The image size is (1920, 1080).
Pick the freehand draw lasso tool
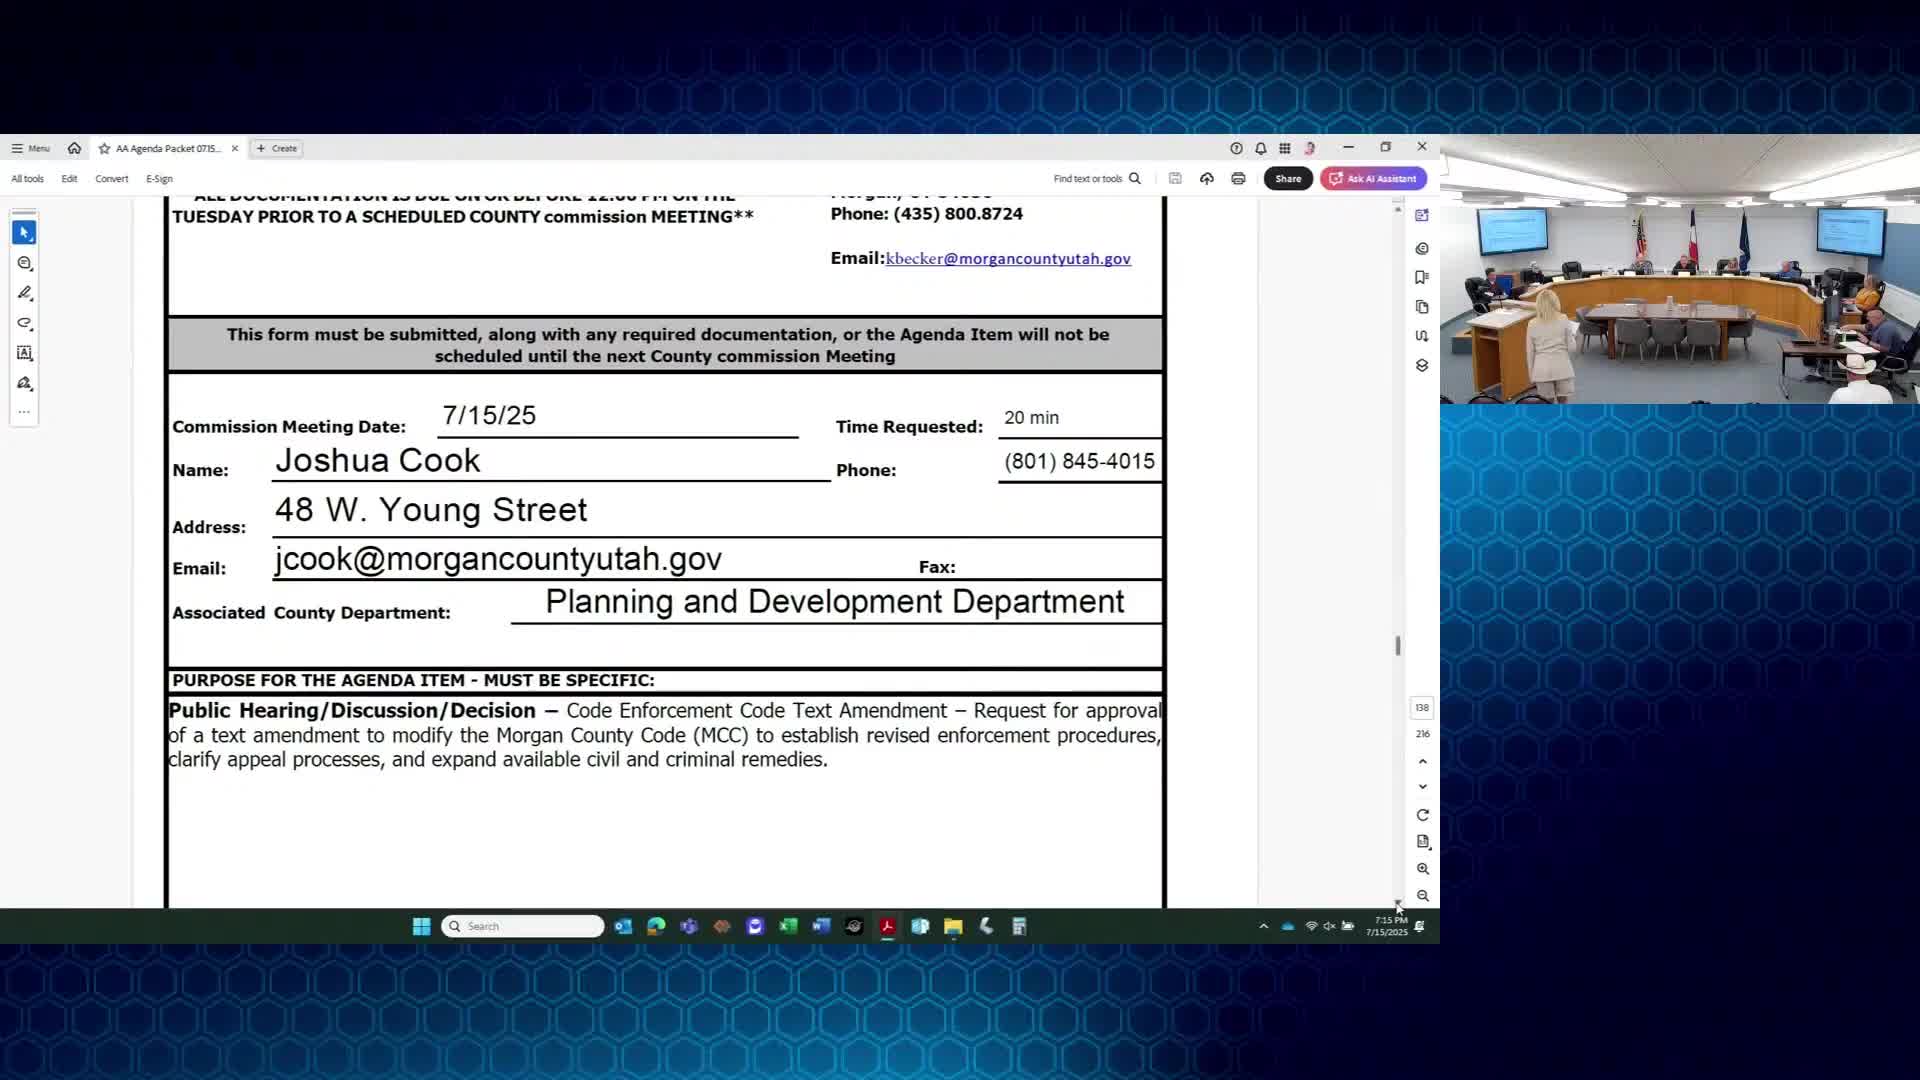point(25,323)
